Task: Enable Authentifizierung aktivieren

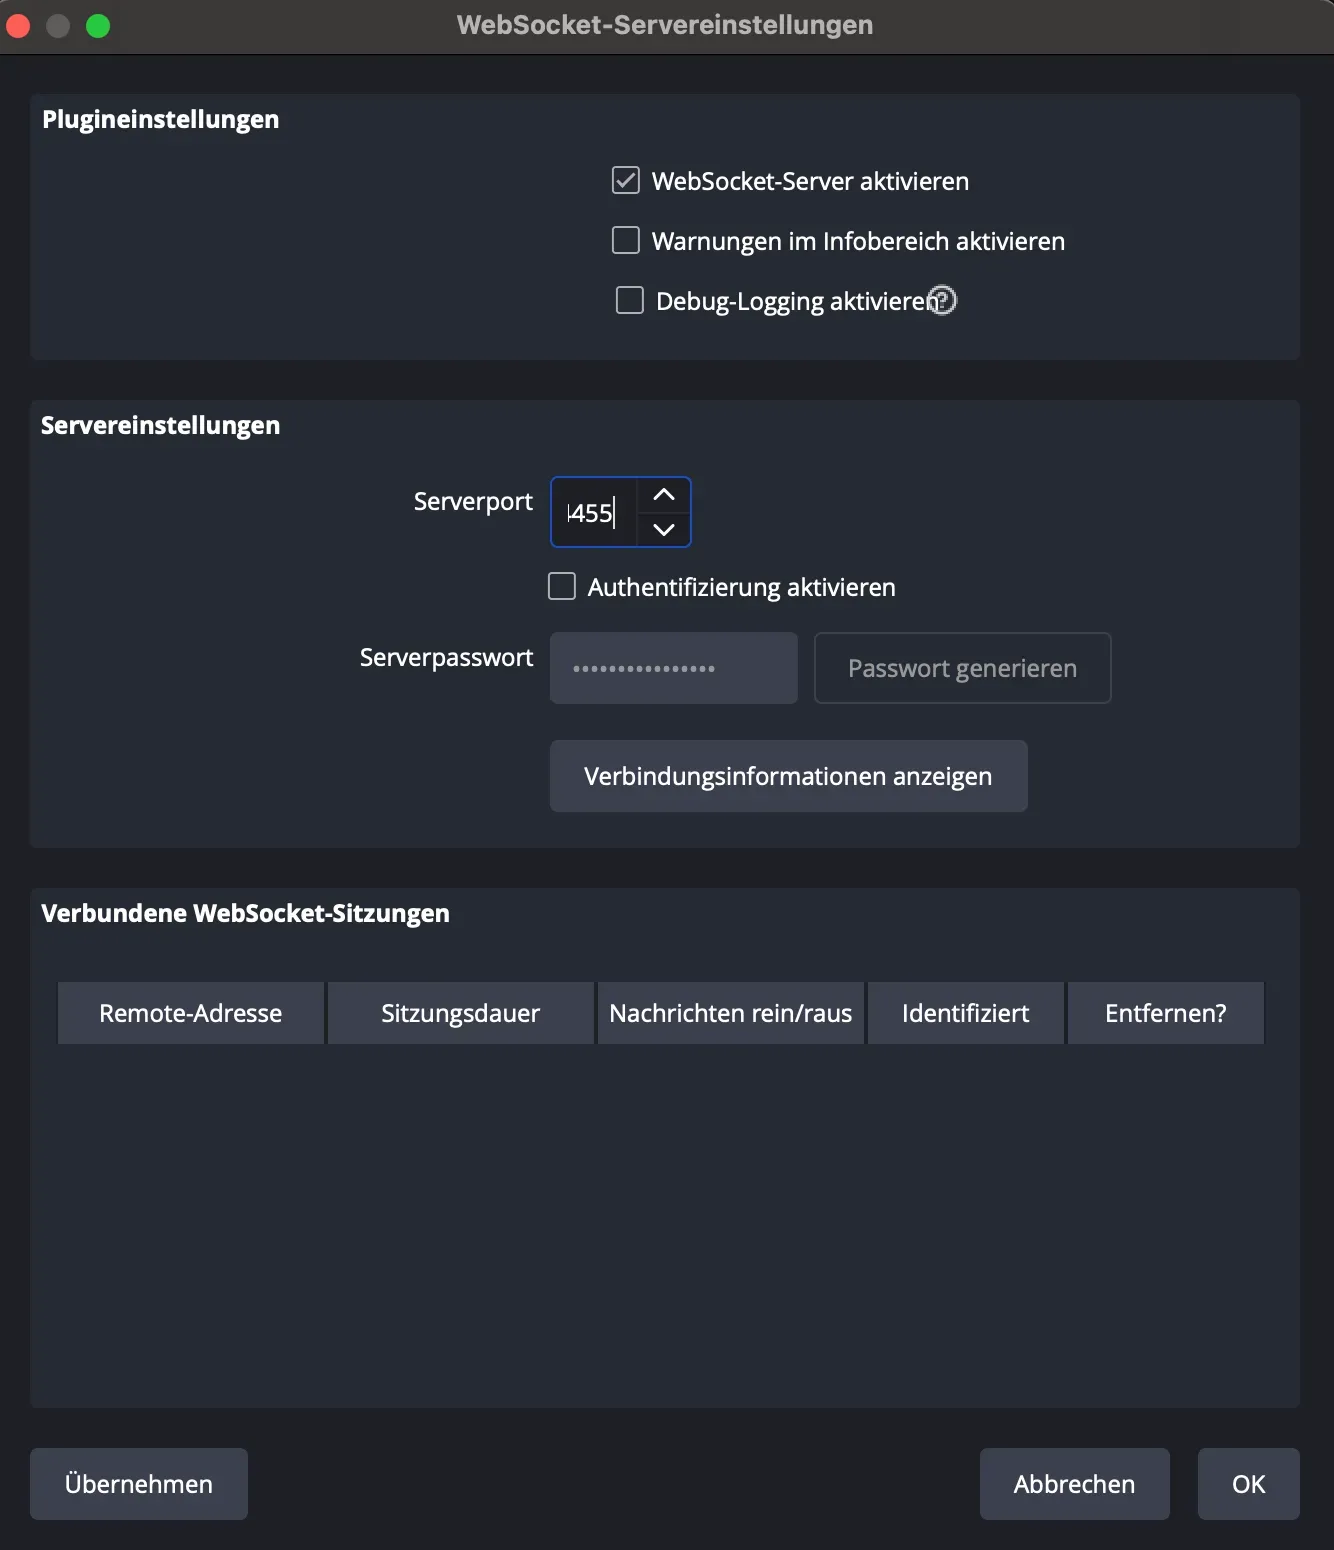Action: (x=561, y=586)
